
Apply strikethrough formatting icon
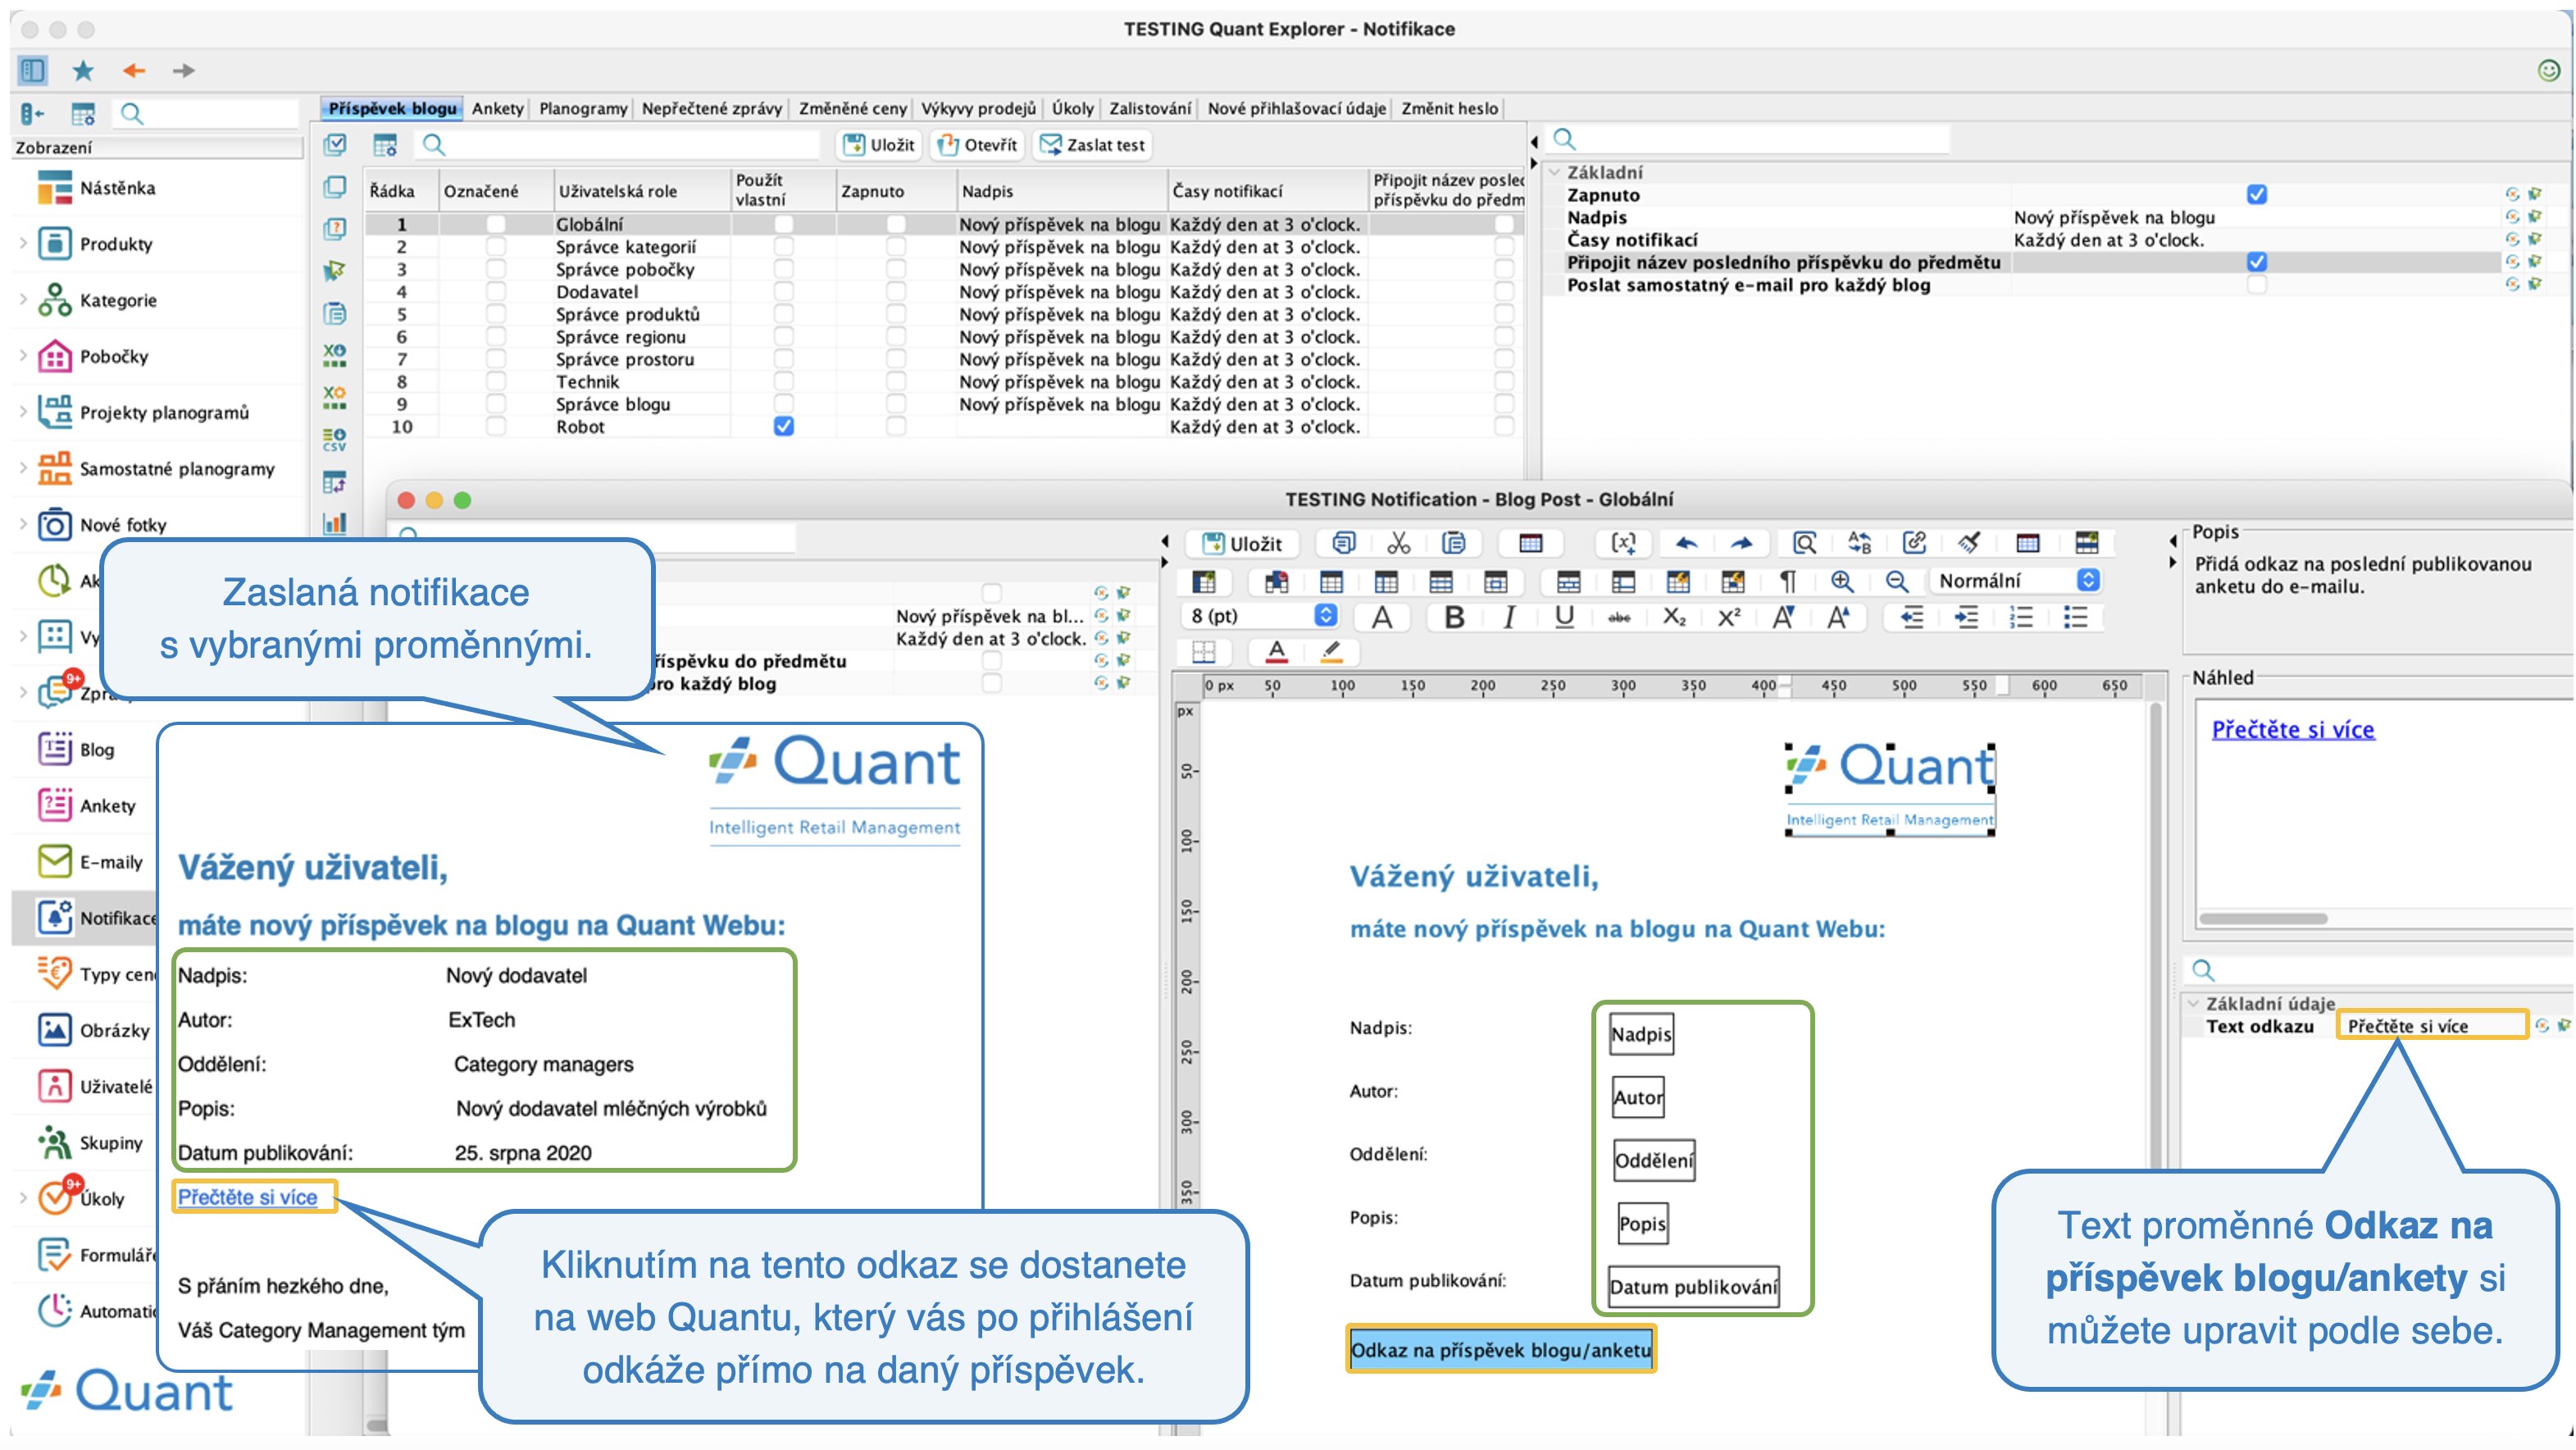(1619, 617)
